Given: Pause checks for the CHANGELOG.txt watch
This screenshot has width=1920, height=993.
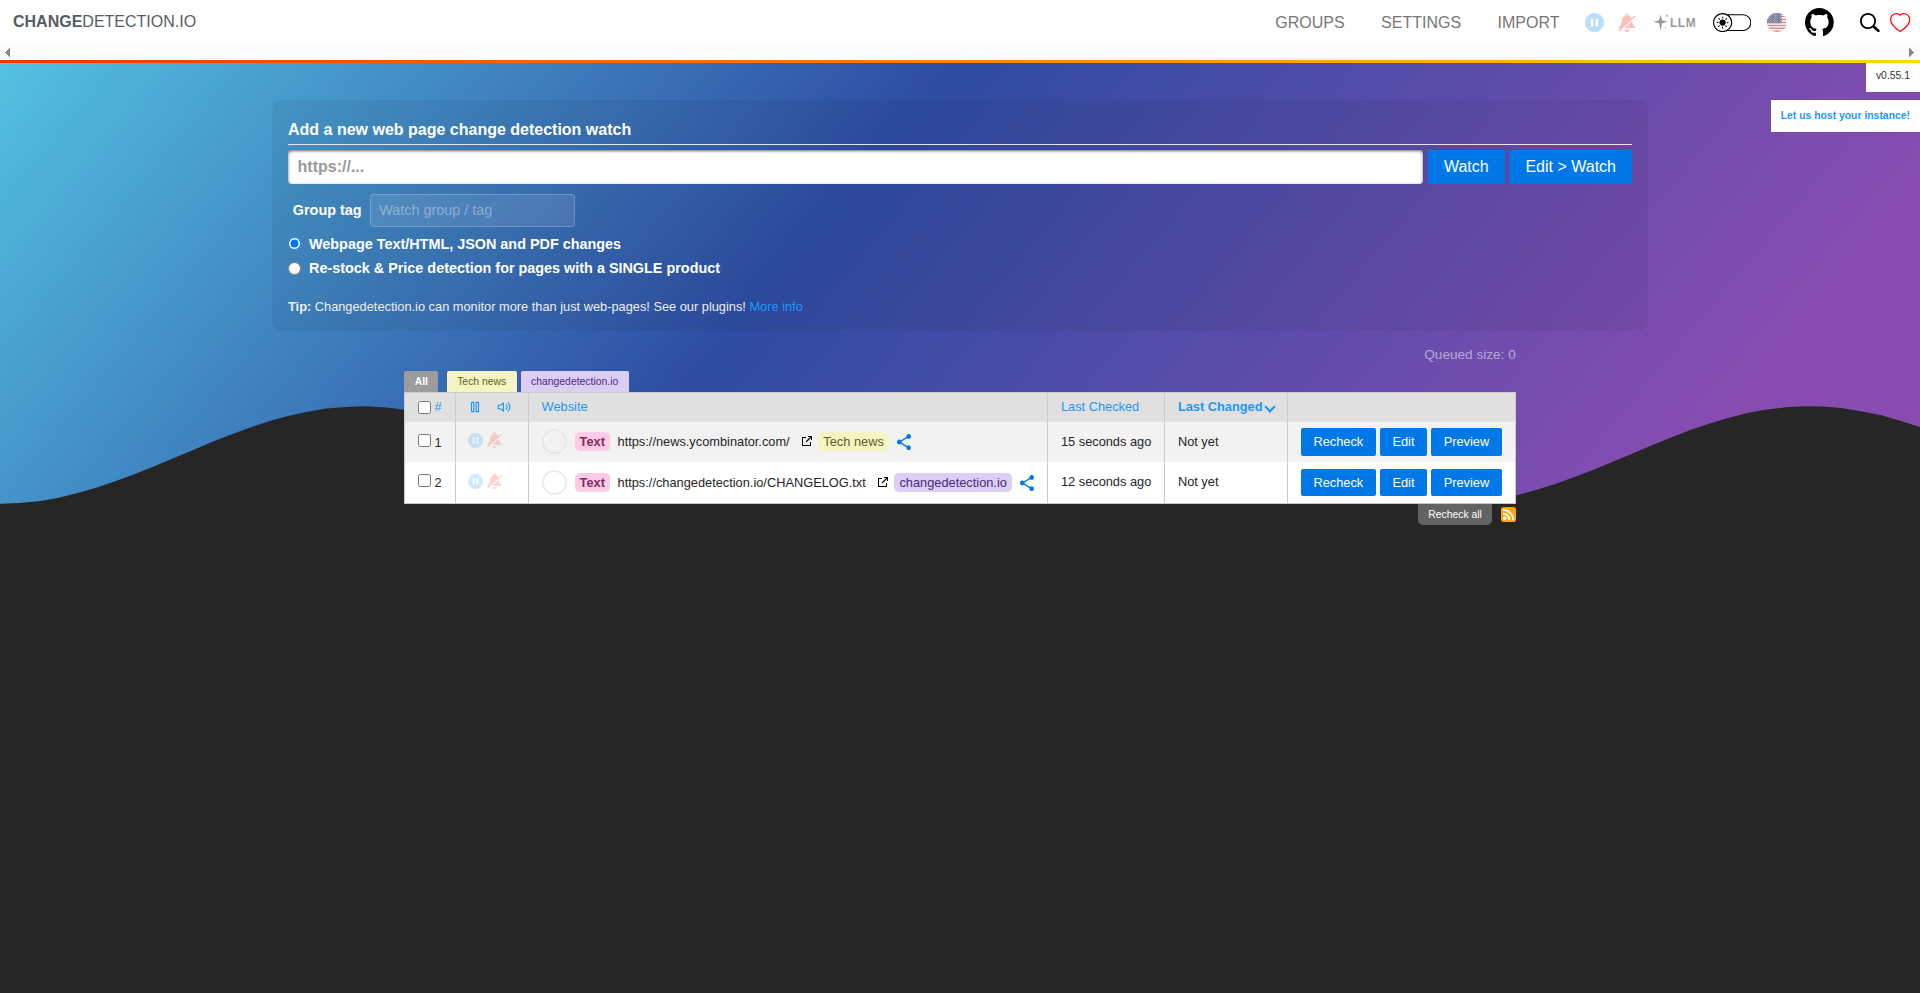Looking at the screenshot, I should tap(475, 482).
